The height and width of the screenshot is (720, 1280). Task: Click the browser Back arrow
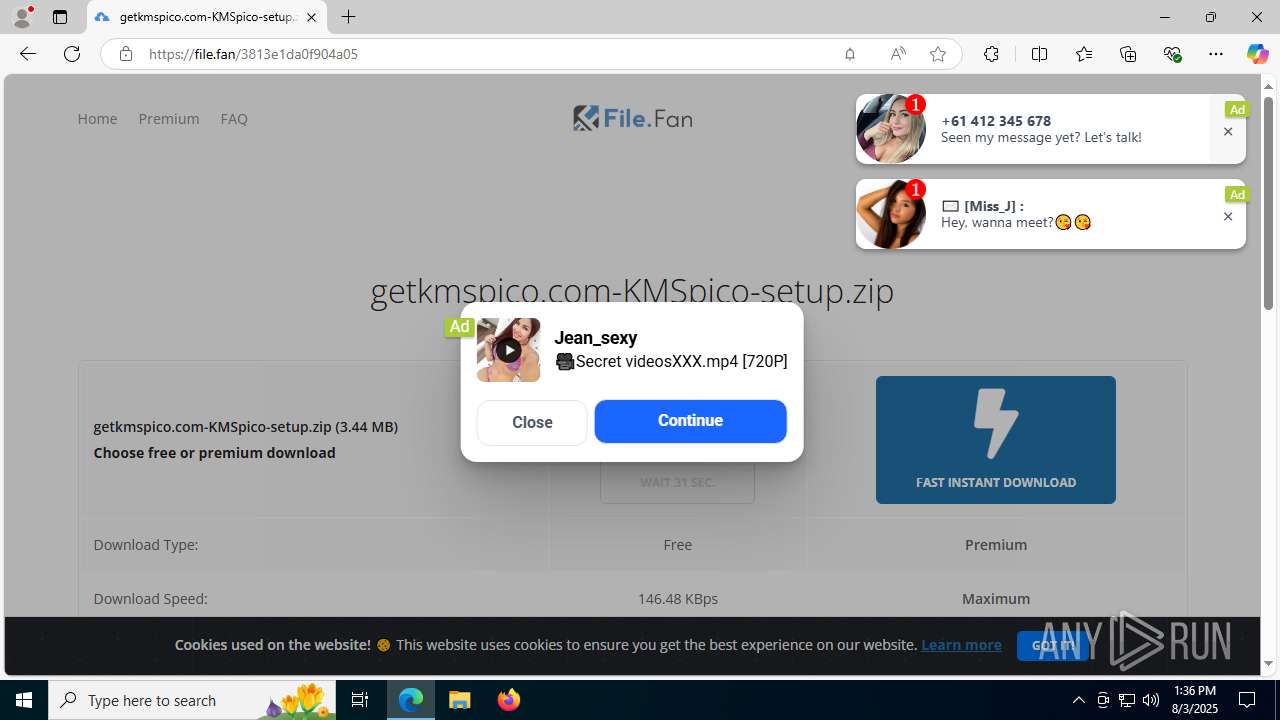28,54
